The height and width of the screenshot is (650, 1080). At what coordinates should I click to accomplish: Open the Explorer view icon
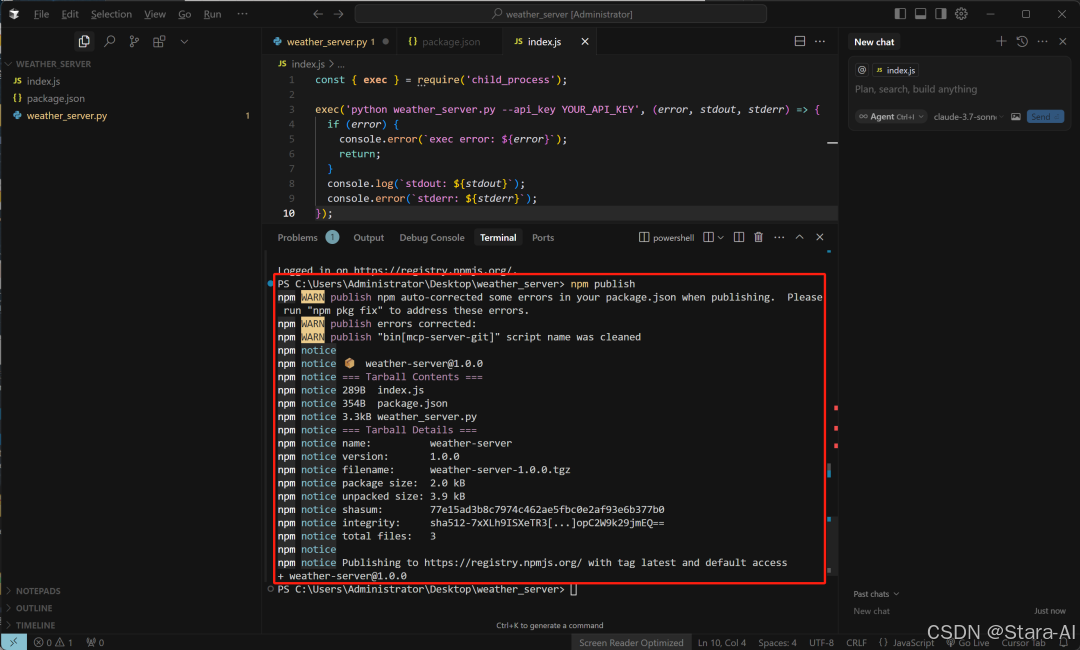click(84, 41)
